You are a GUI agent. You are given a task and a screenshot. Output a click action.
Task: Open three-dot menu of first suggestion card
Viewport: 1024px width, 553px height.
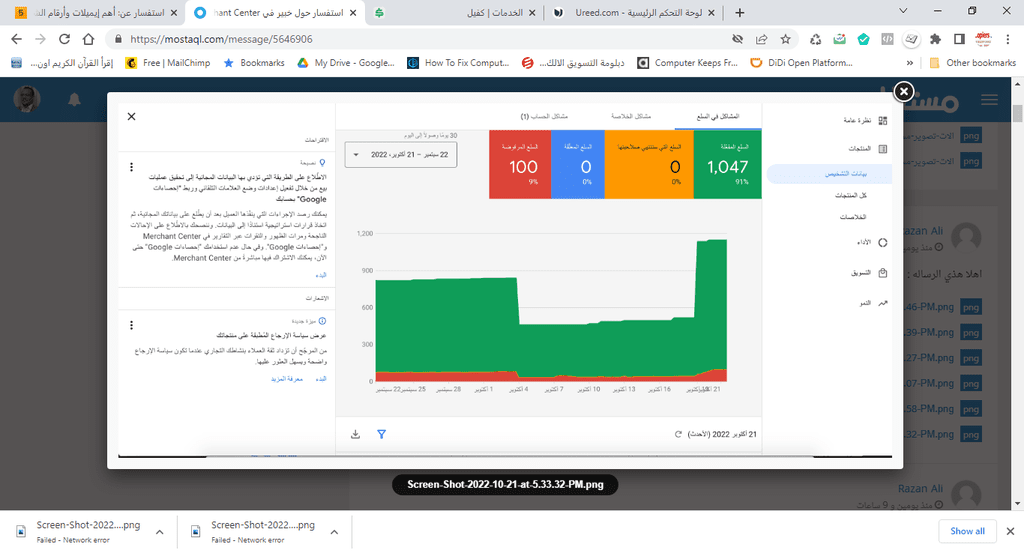tap(131, 167)
